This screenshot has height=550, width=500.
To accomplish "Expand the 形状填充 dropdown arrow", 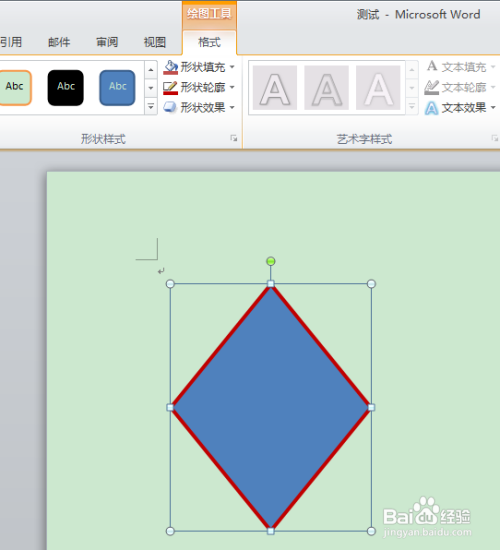I will coord(232,67).
